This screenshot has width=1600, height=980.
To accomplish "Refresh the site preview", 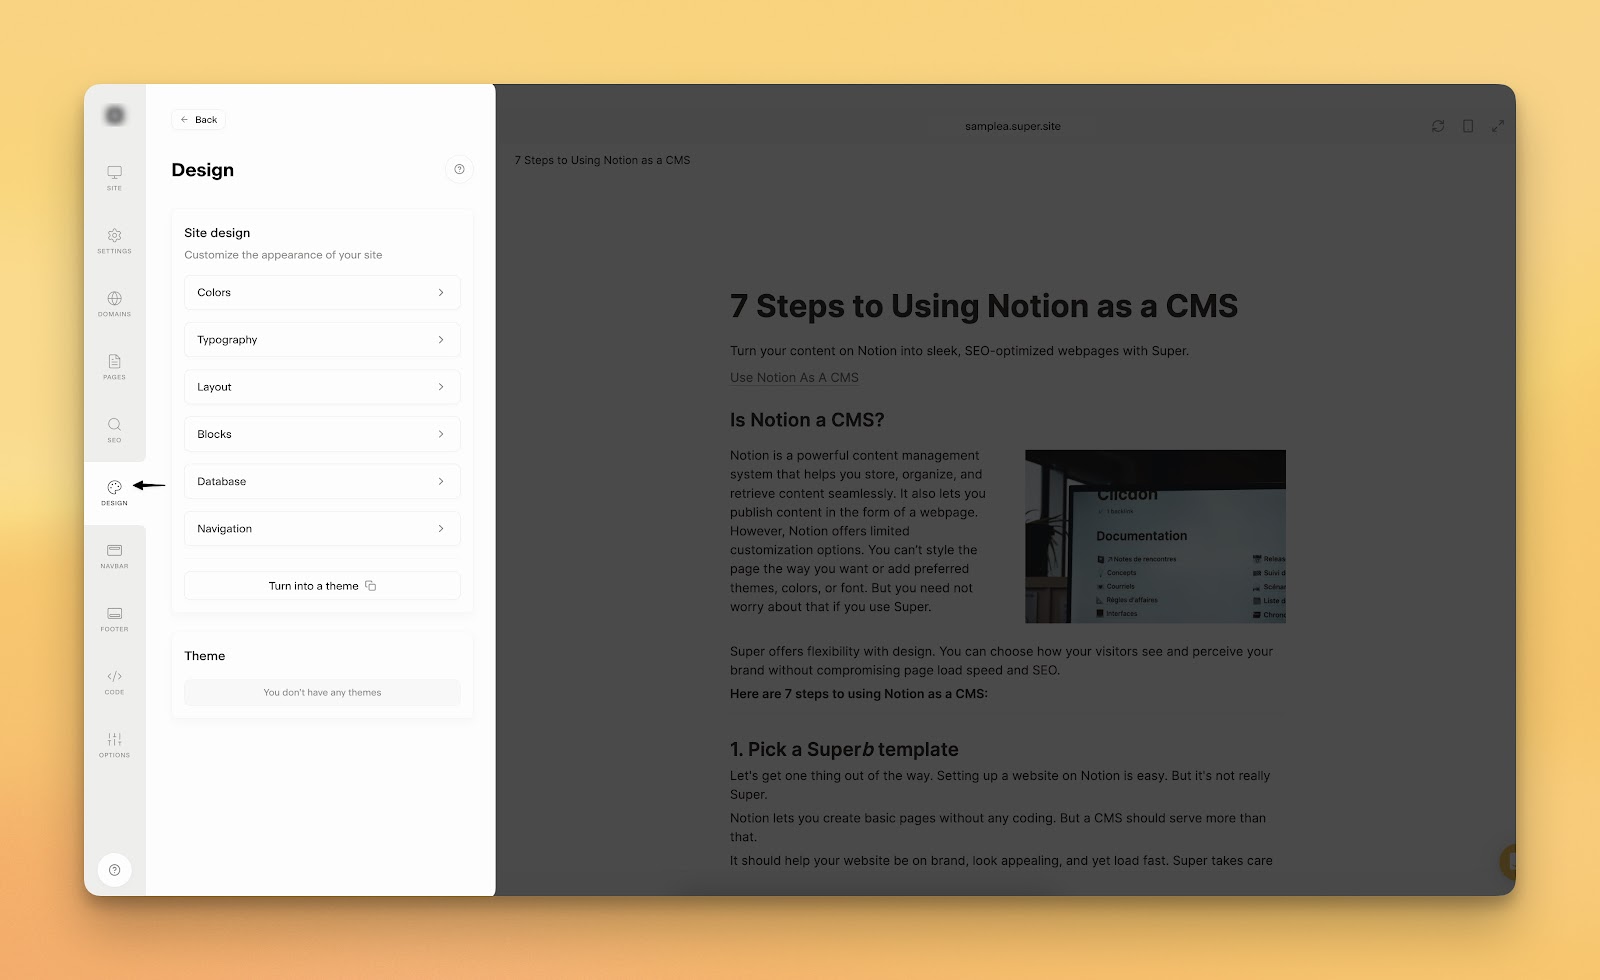I will (x=1438, y=126).
